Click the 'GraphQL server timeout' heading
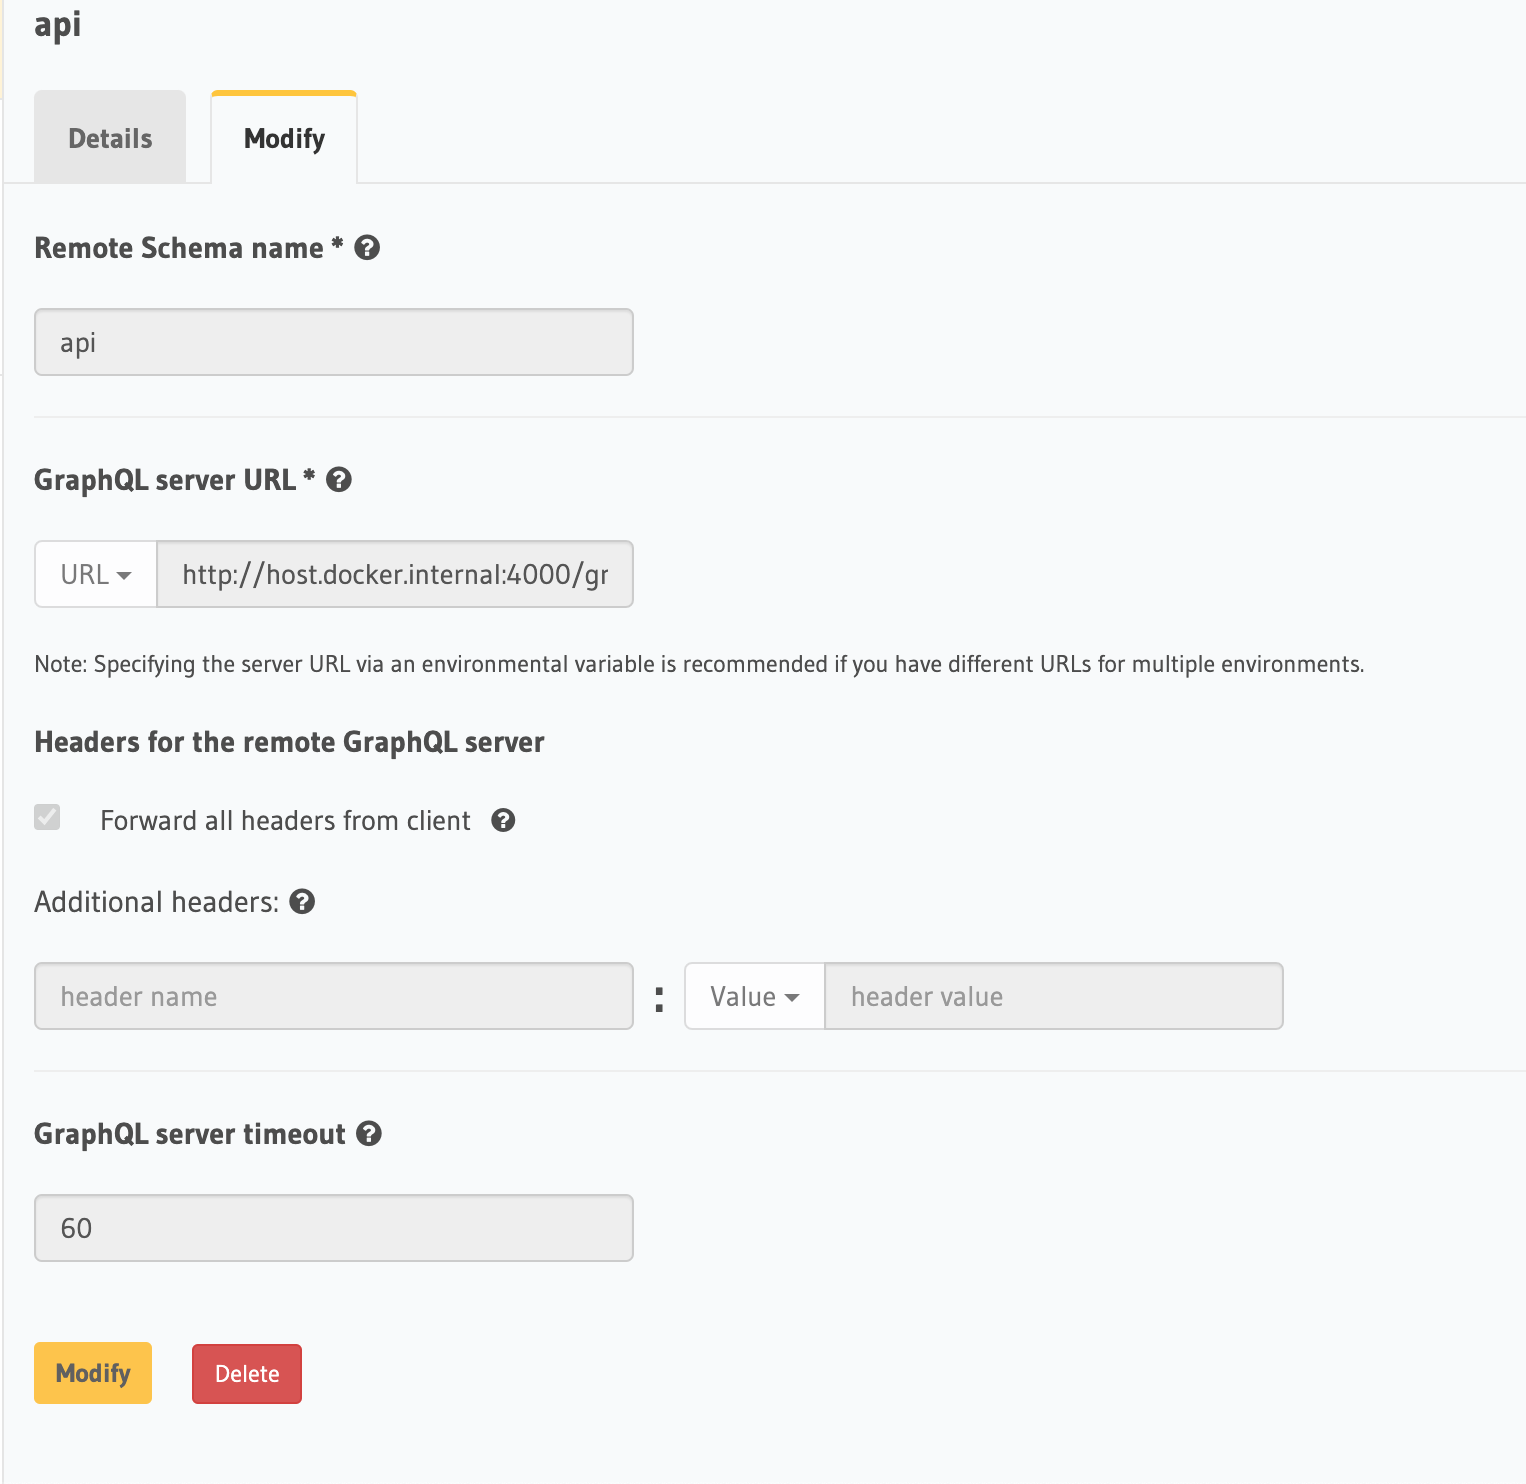Image resolution: width=1526 pixels, height=1484 pixels. [x=190, y=1134]
